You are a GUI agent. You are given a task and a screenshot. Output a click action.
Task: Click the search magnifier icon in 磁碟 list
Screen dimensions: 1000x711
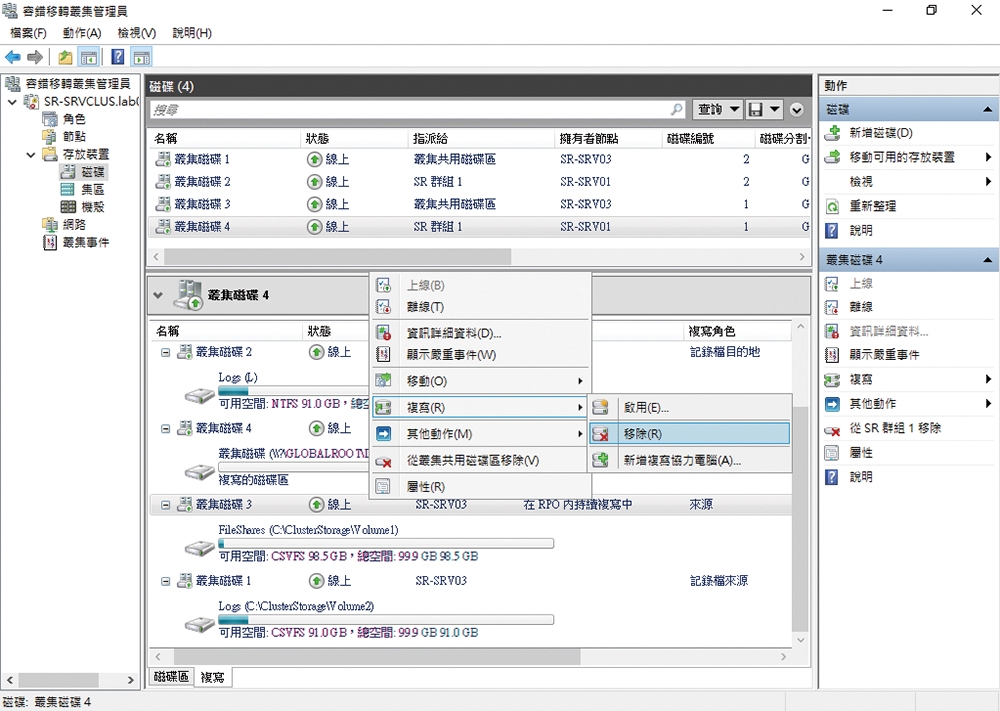click(x=676, y=110)
